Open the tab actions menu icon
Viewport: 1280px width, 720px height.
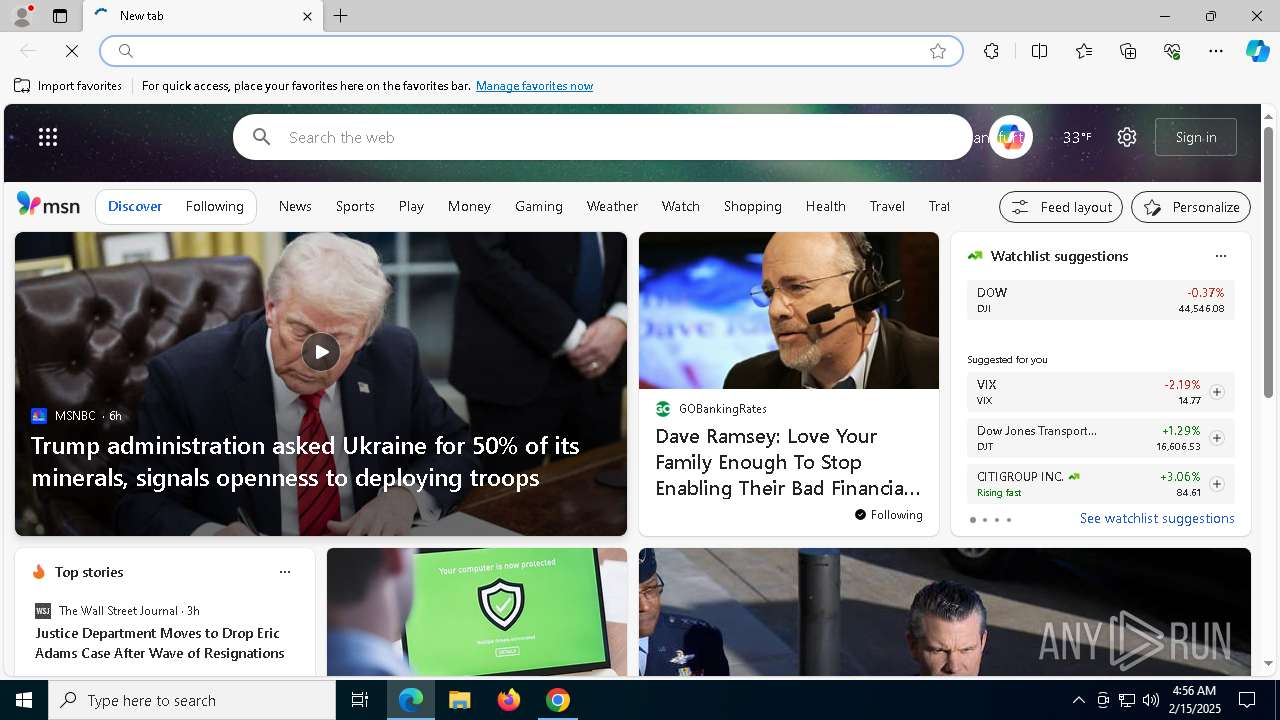click(60, 16)
